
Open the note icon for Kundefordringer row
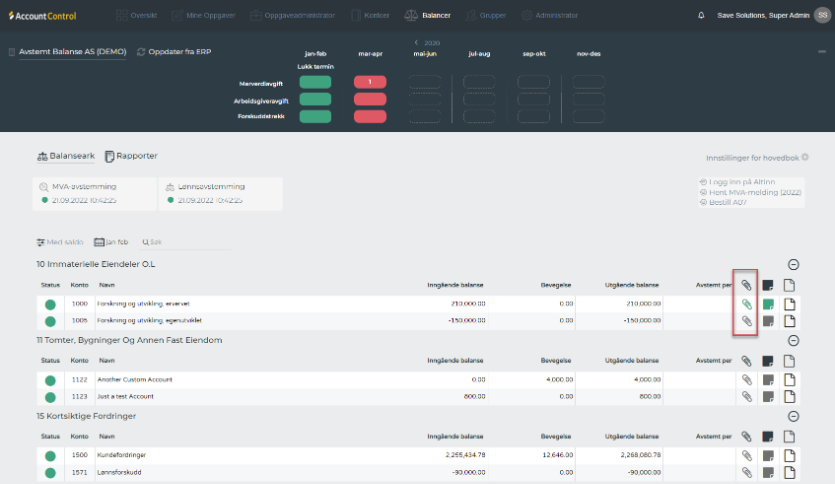point(768,455)
